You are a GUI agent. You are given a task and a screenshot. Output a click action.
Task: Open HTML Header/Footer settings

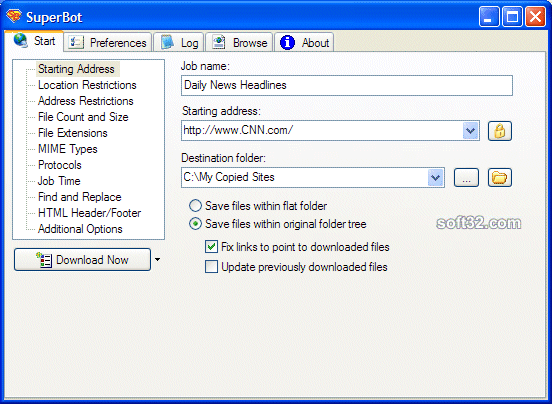pos(89,213)
